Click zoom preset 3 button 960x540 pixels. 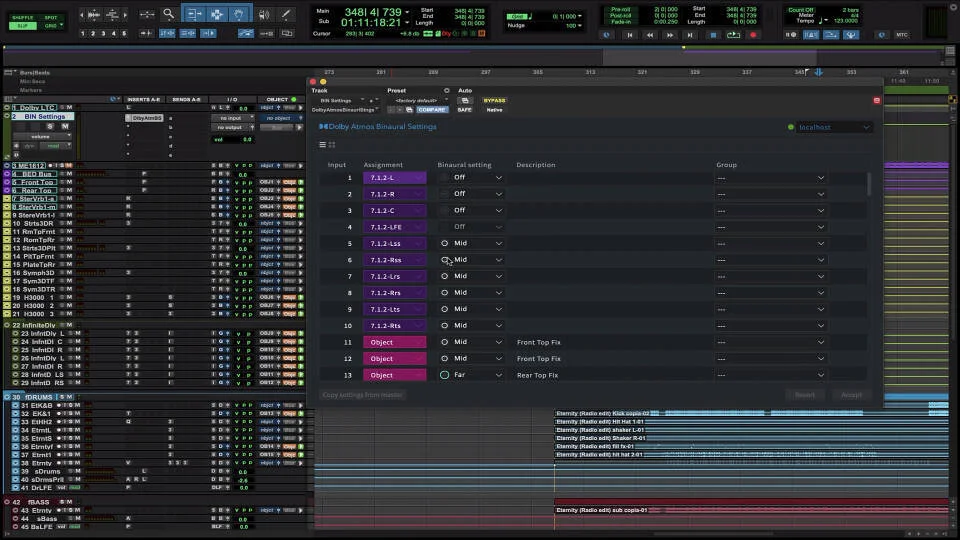[103, 33]
